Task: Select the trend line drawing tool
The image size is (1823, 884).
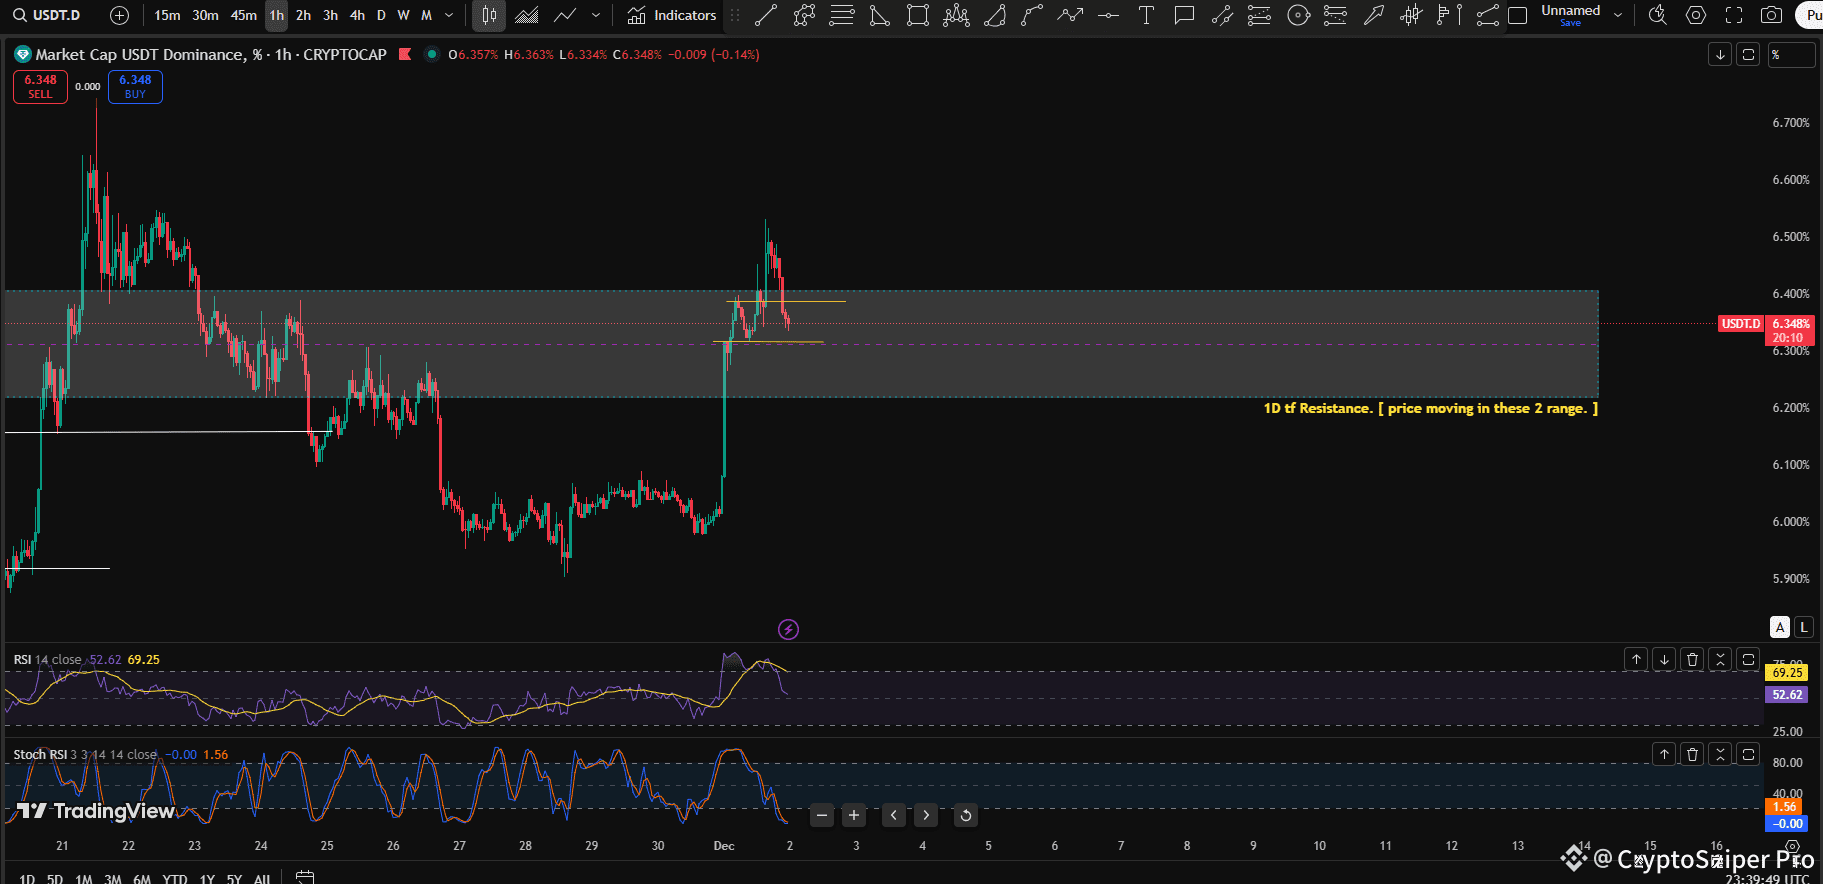Action: (x=766, y=15)
